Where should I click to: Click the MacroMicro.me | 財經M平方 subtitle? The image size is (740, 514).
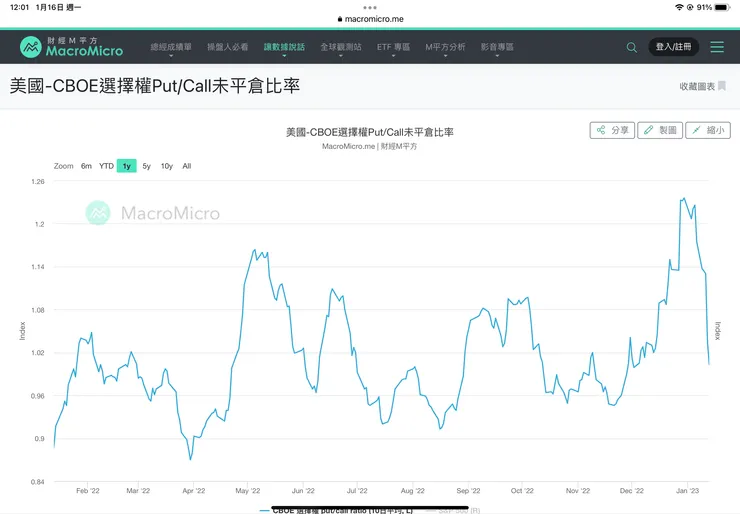tap(370, 146)
